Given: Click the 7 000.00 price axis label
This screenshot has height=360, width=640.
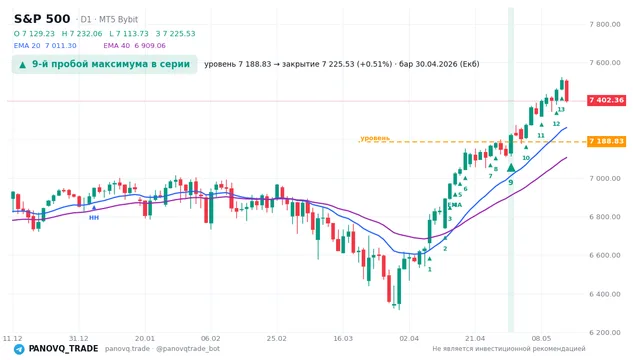Looking at the screenshot, I should click(604, 178).
